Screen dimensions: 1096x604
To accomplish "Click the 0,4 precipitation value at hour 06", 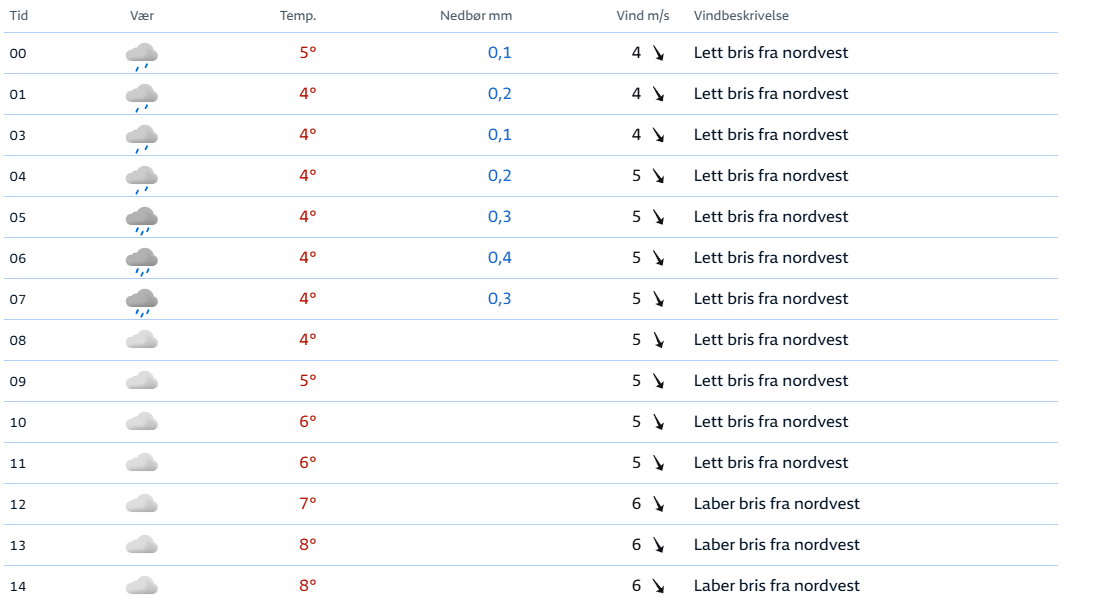I will tap(499, 258).
